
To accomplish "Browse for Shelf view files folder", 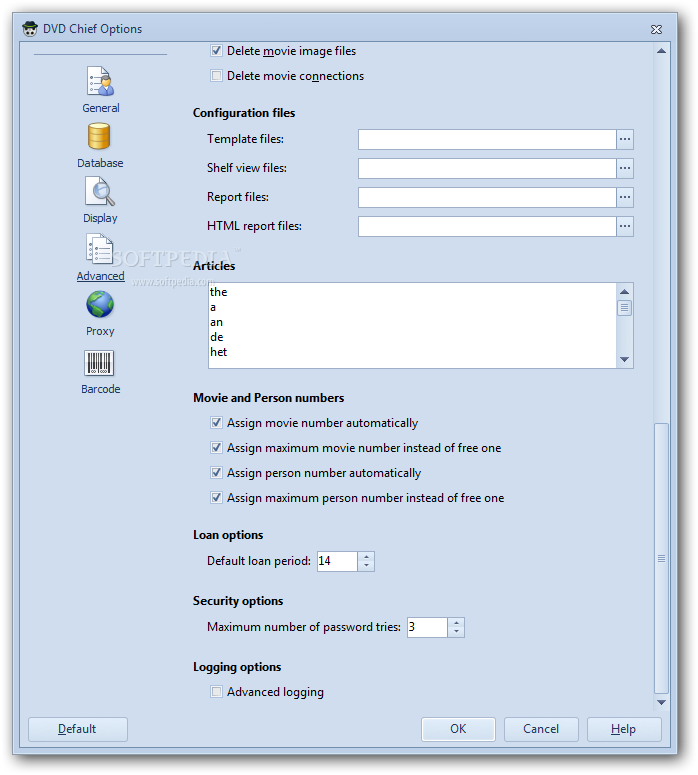I will [625, 169].
